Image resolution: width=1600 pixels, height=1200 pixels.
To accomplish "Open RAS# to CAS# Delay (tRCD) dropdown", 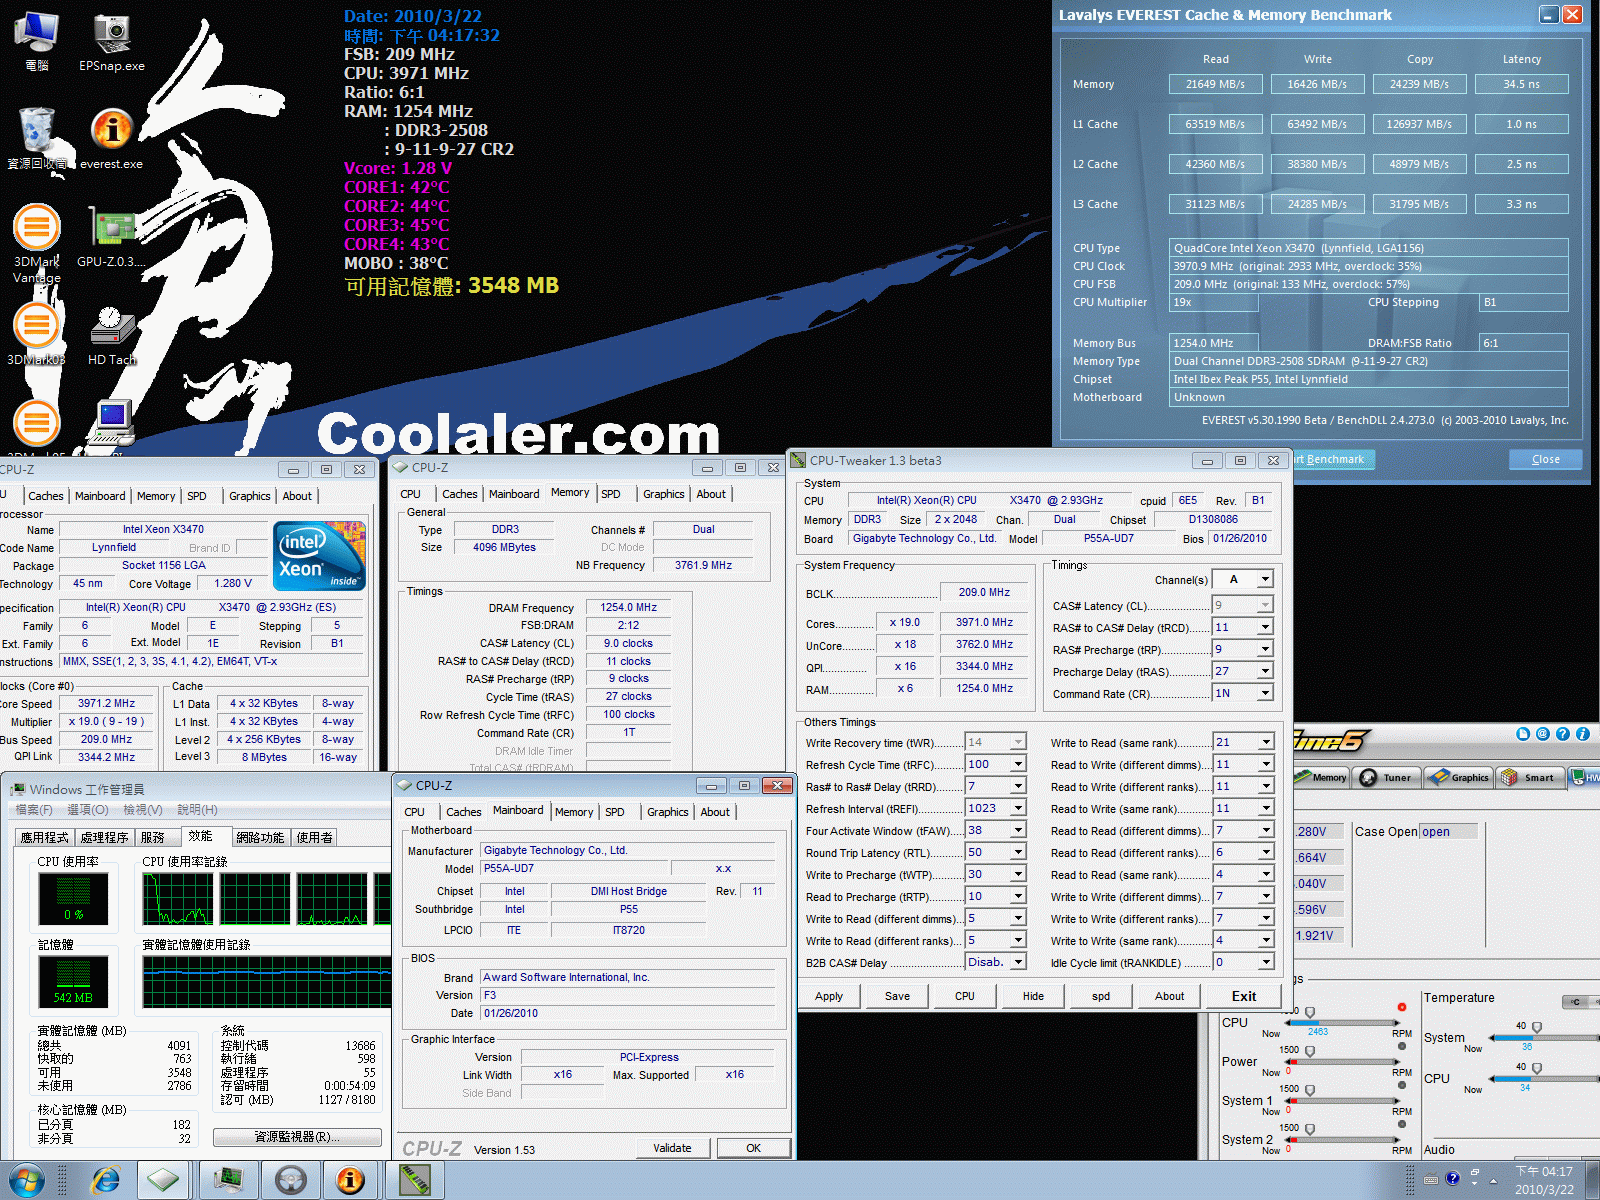I will [x=1265, y=628].
